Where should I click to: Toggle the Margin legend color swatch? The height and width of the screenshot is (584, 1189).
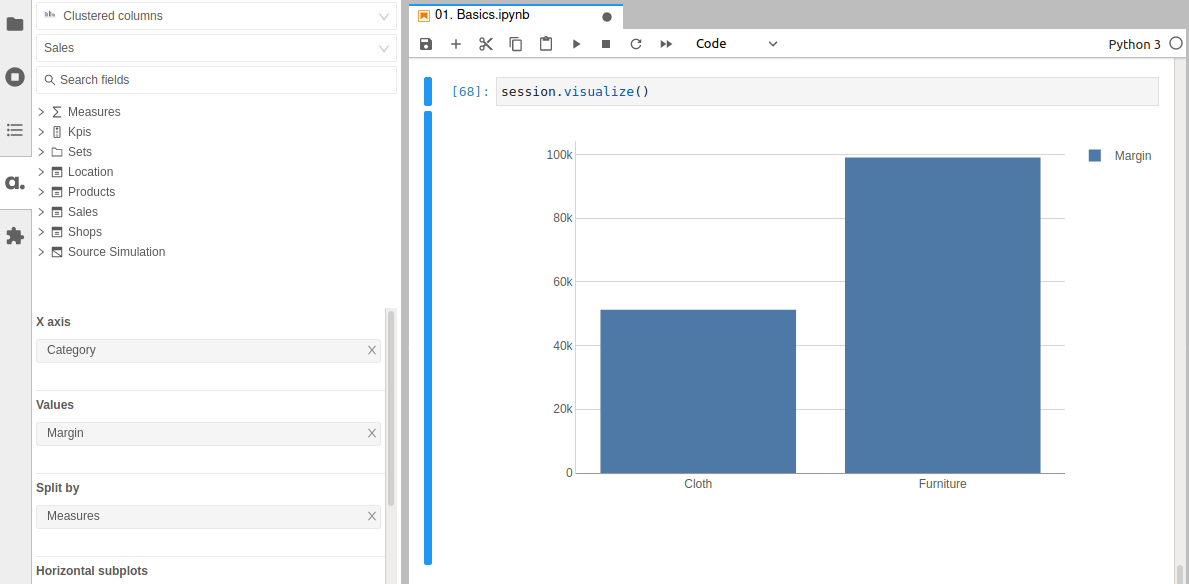[1094, 155]
